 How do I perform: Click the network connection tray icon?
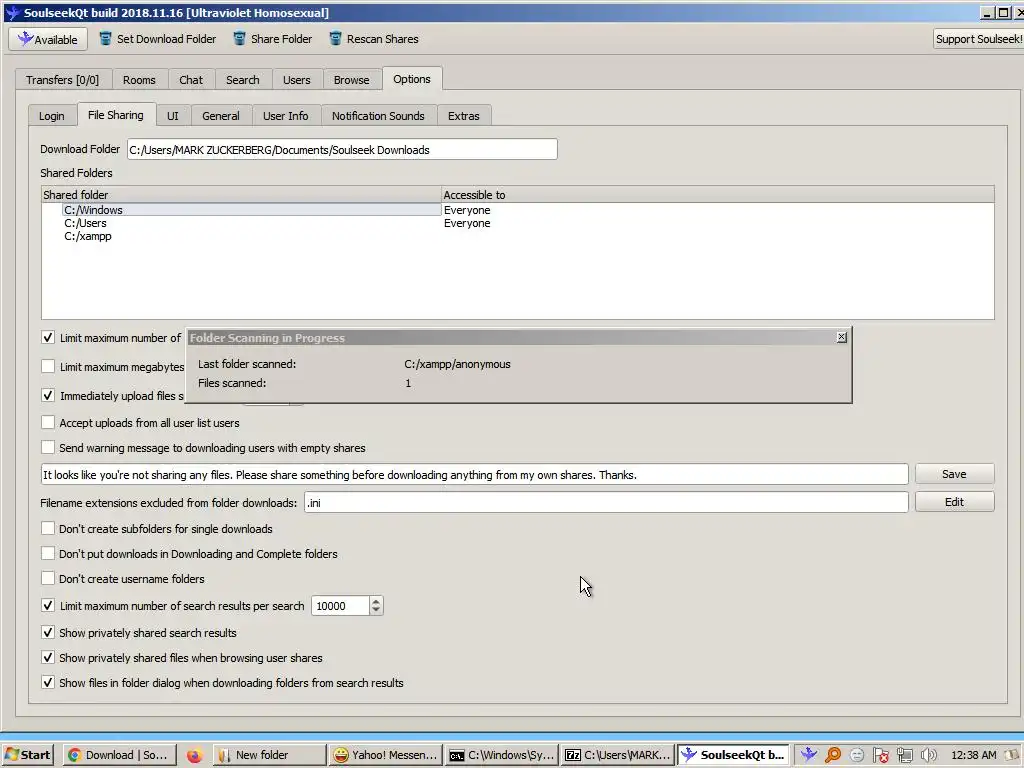tap(904, 755)
